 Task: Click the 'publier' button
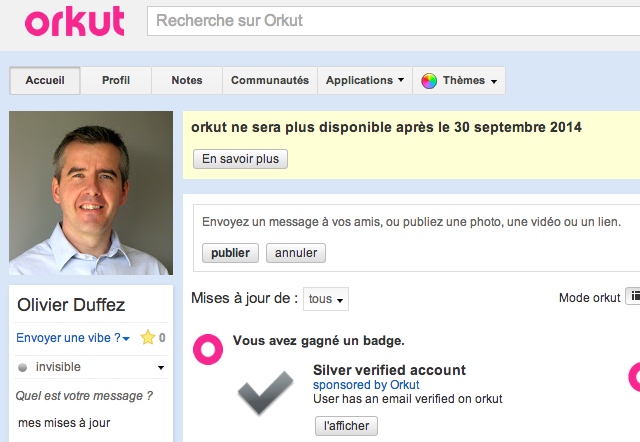click(230, 253)
